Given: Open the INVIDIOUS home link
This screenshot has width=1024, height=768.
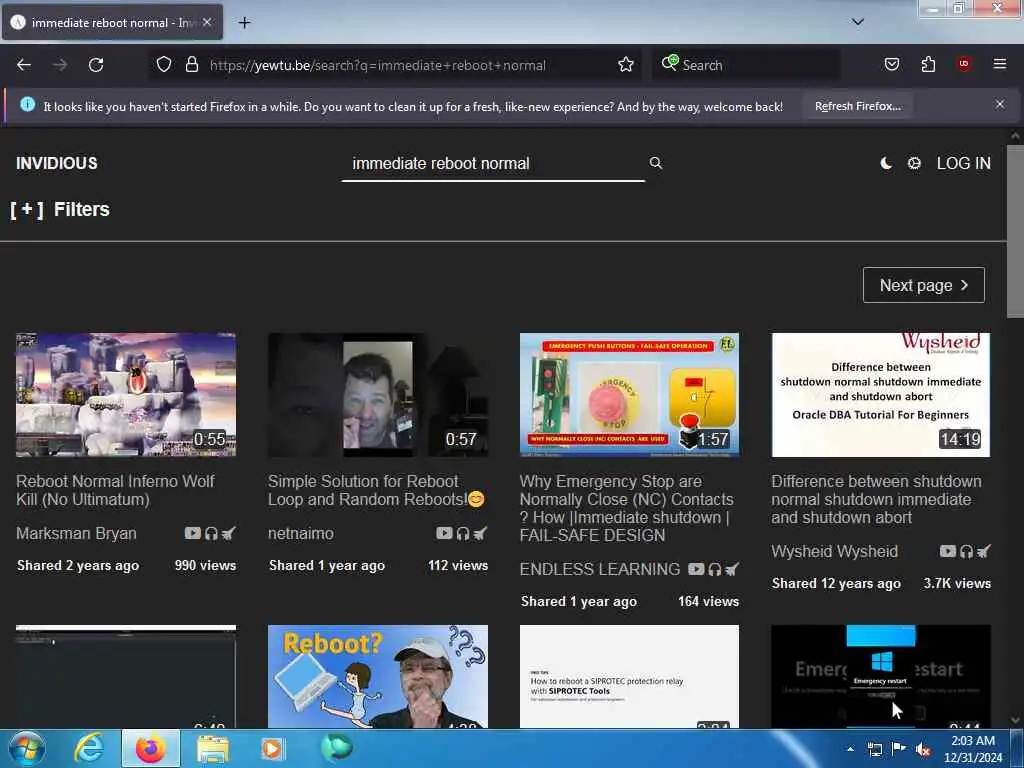Looking at the screenshot, I should [57, 163].
